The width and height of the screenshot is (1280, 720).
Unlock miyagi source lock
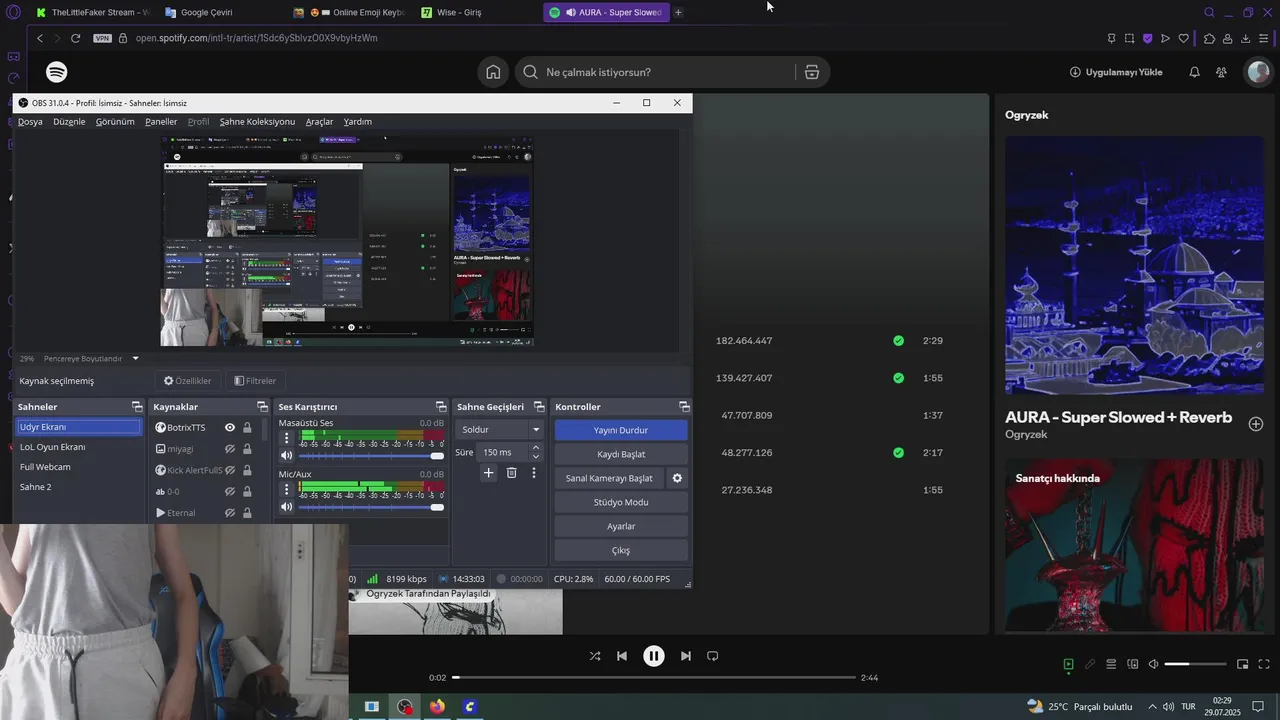point(247,449)
